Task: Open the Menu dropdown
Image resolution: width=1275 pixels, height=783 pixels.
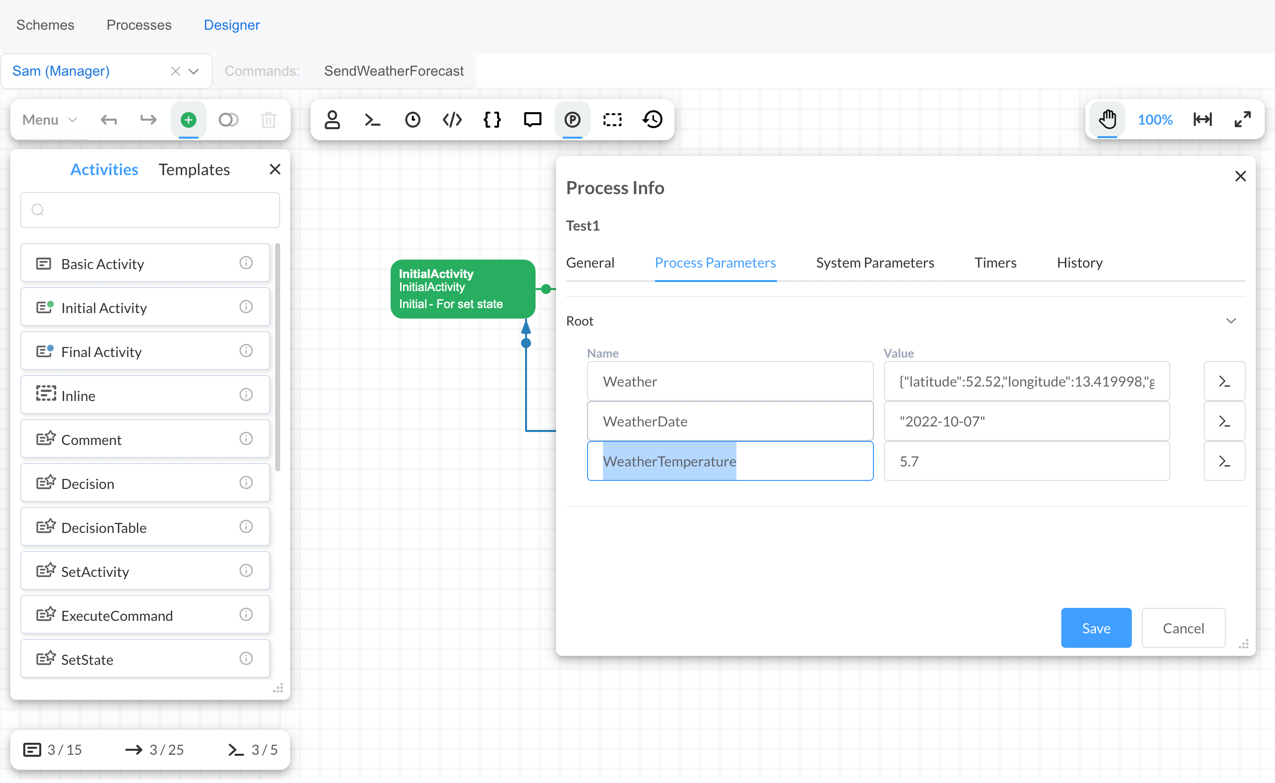Action: point(49,120)
